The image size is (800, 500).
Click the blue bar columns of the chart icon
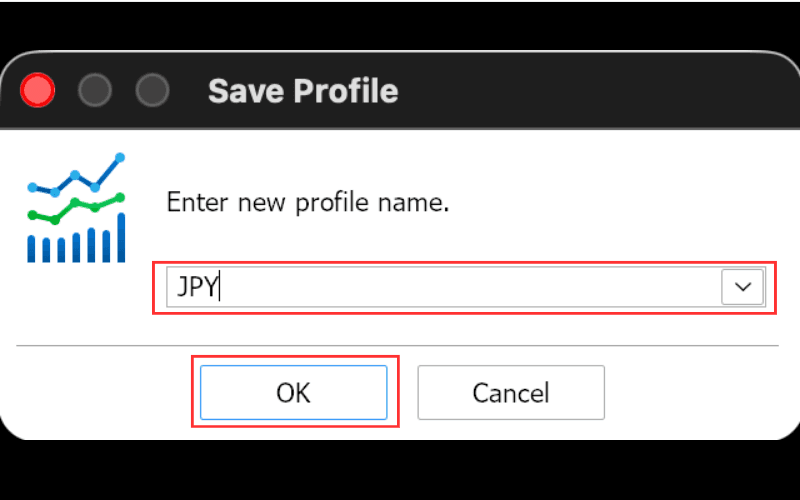click(76, 238)
